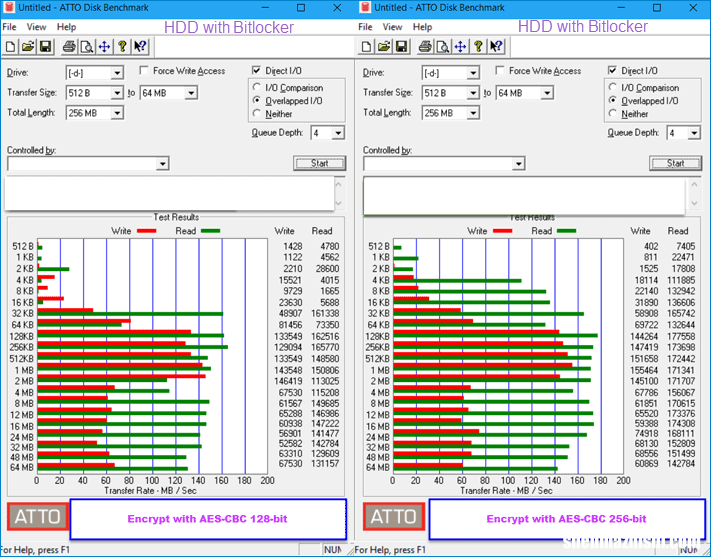711x557 pixels.
Task: Select I/O Comparison radio in left window
Action: (x=257, y=87)
